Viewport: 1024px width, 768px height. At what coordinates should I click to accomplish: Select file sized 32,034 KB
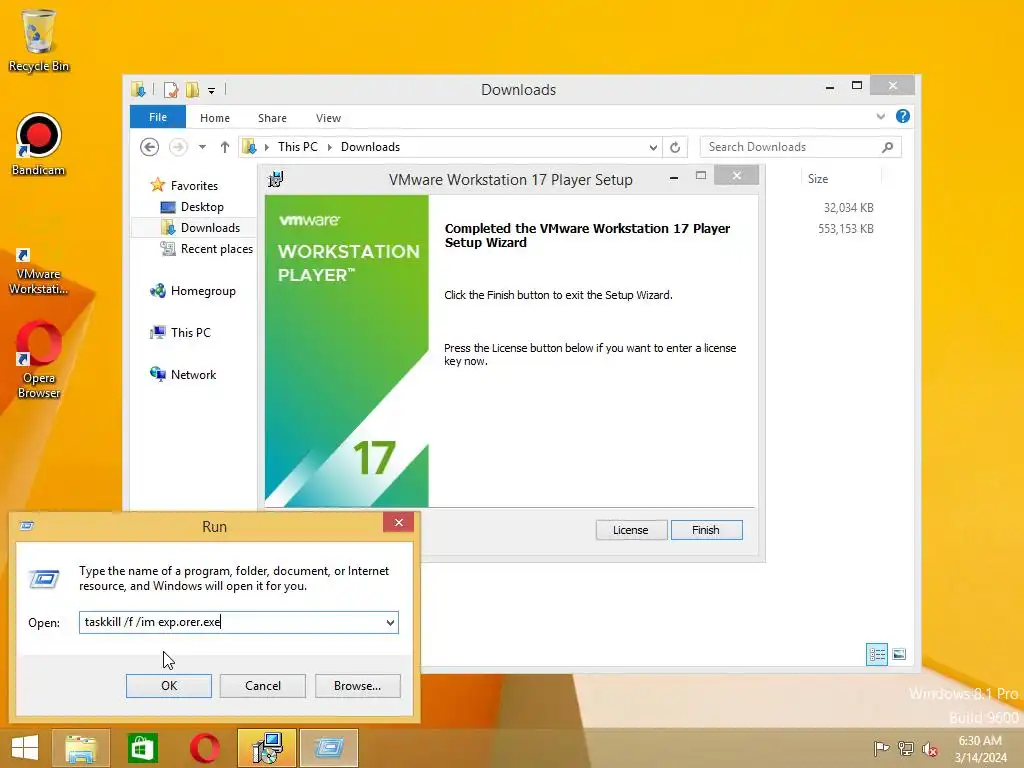tap(848, 208)
